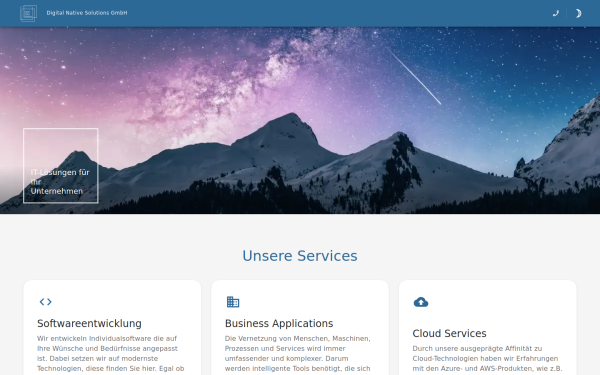Open the Digital Native Solutions GmbH home link
Viewport: 600px width, 375px height.
coord(87,13)
